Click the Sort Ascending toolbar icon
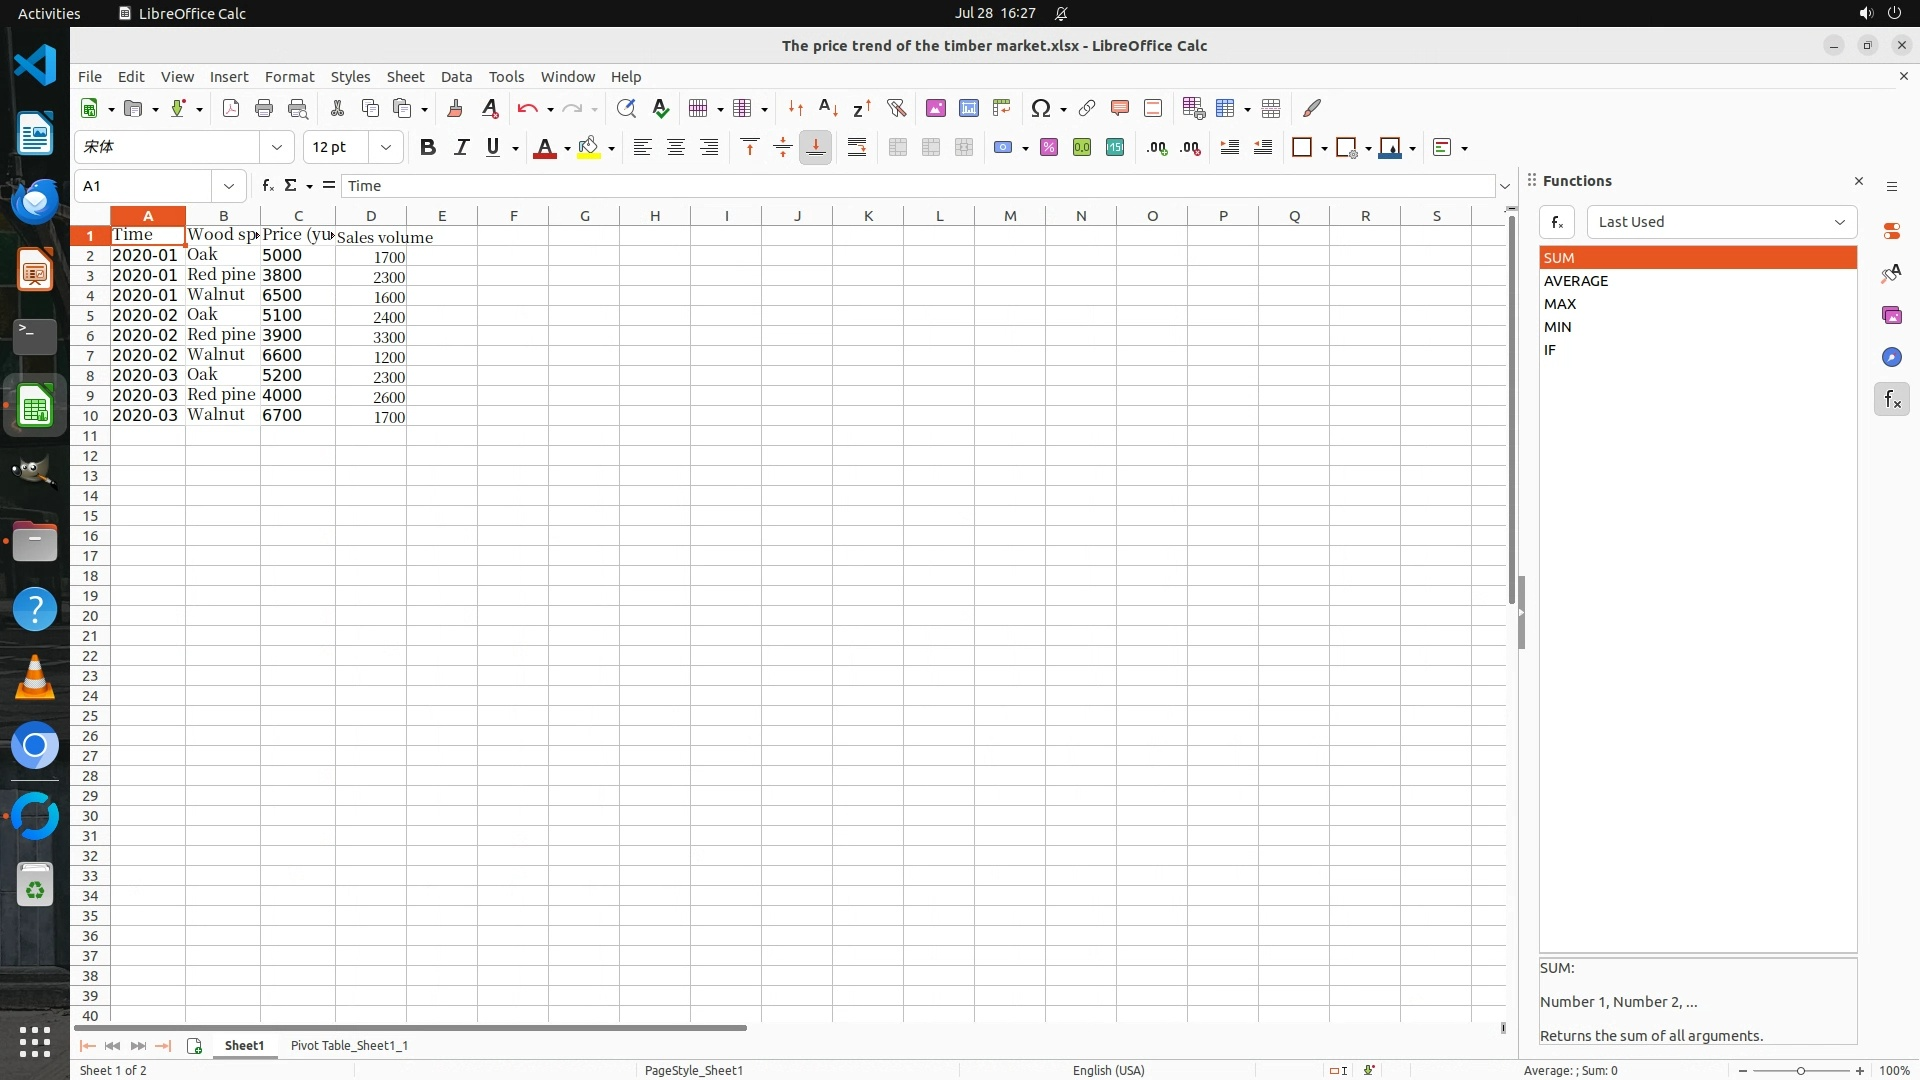 click(828, 108)
